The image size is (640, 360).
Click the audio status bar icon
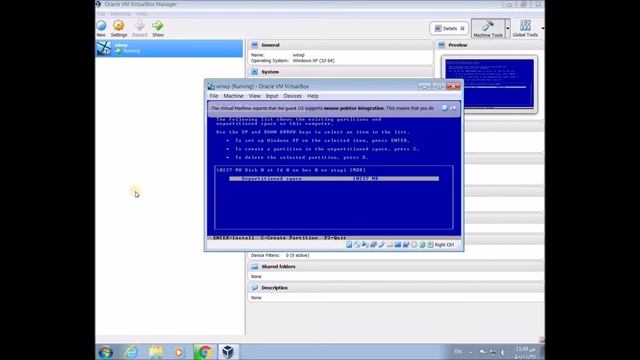pyautogui.click(x=365, y=244)
